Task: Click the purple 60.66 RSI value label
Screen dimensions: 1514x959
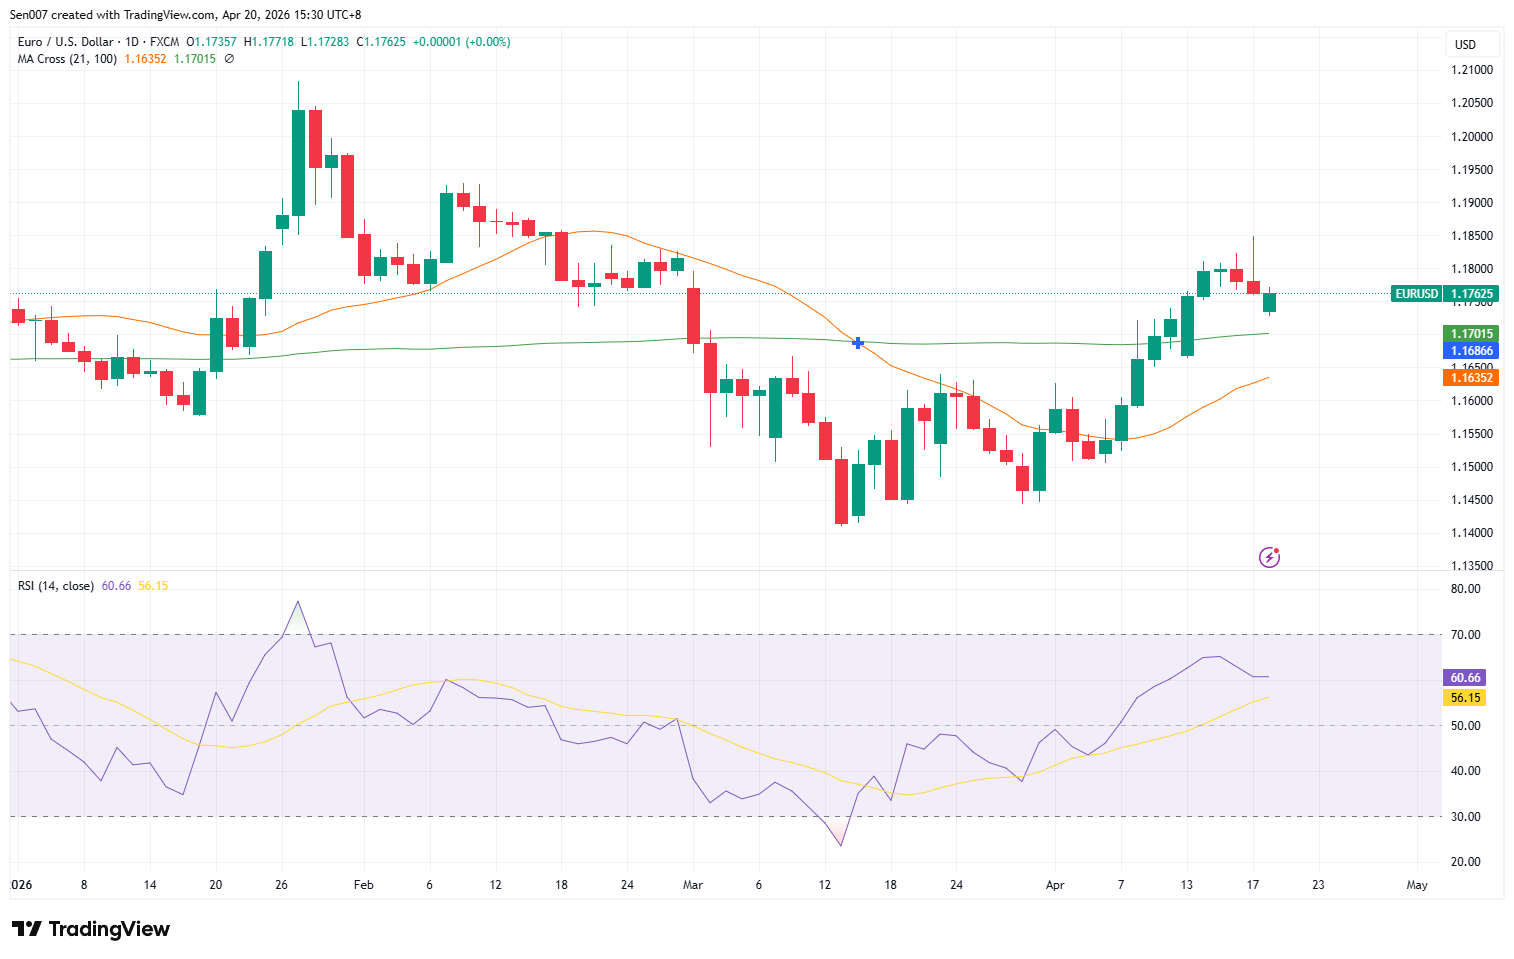Action: pos(1463,677)
